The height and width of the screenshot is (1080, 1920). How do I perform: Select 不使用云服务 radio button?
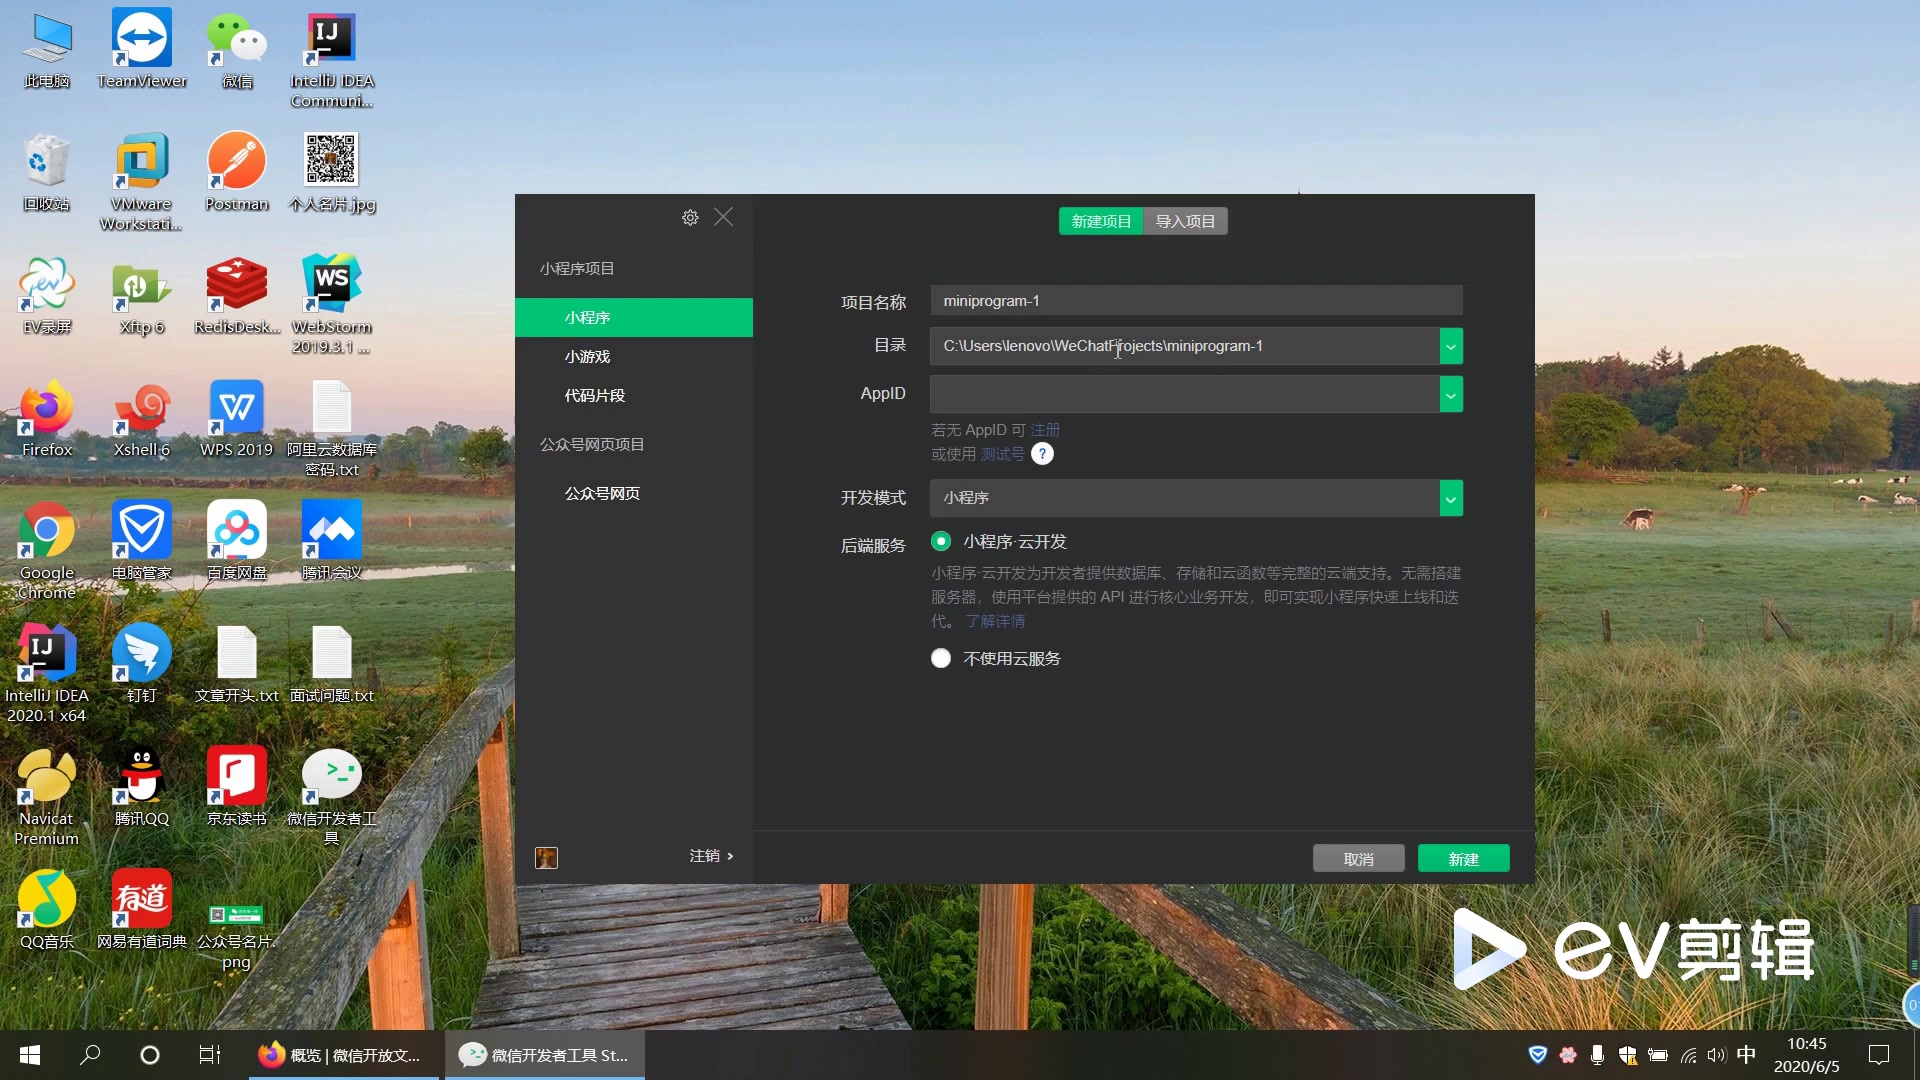(942, 658)
